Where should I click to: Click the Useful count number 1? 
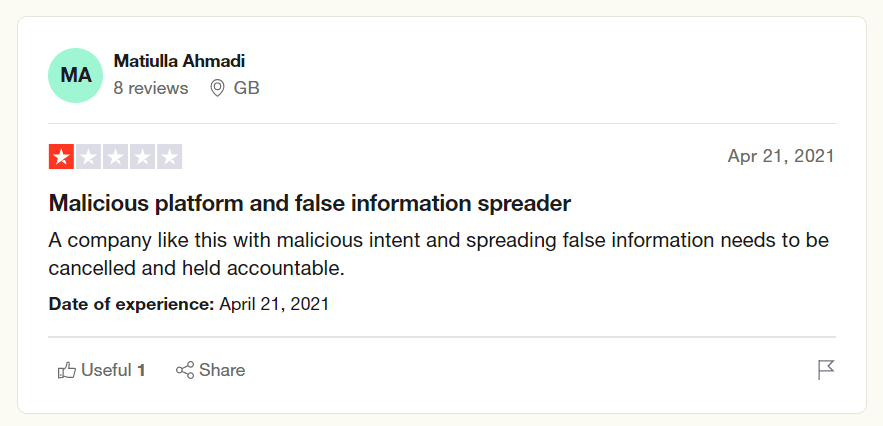142,371
